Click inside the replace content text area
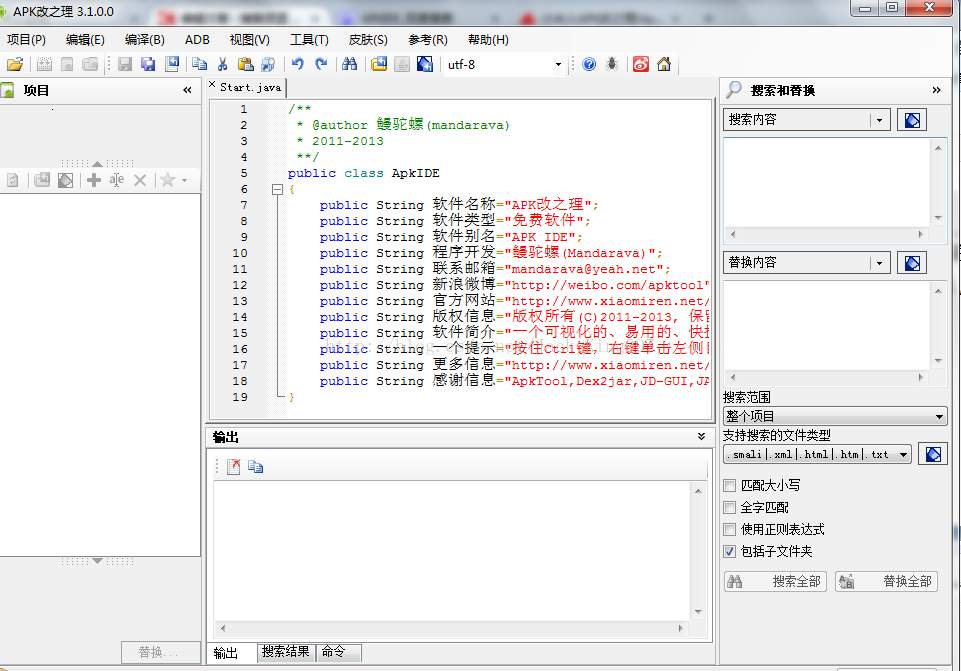Image resolution: width=961 pixels, height=671 pixels. pyautogui.click(x=827, y=326)
